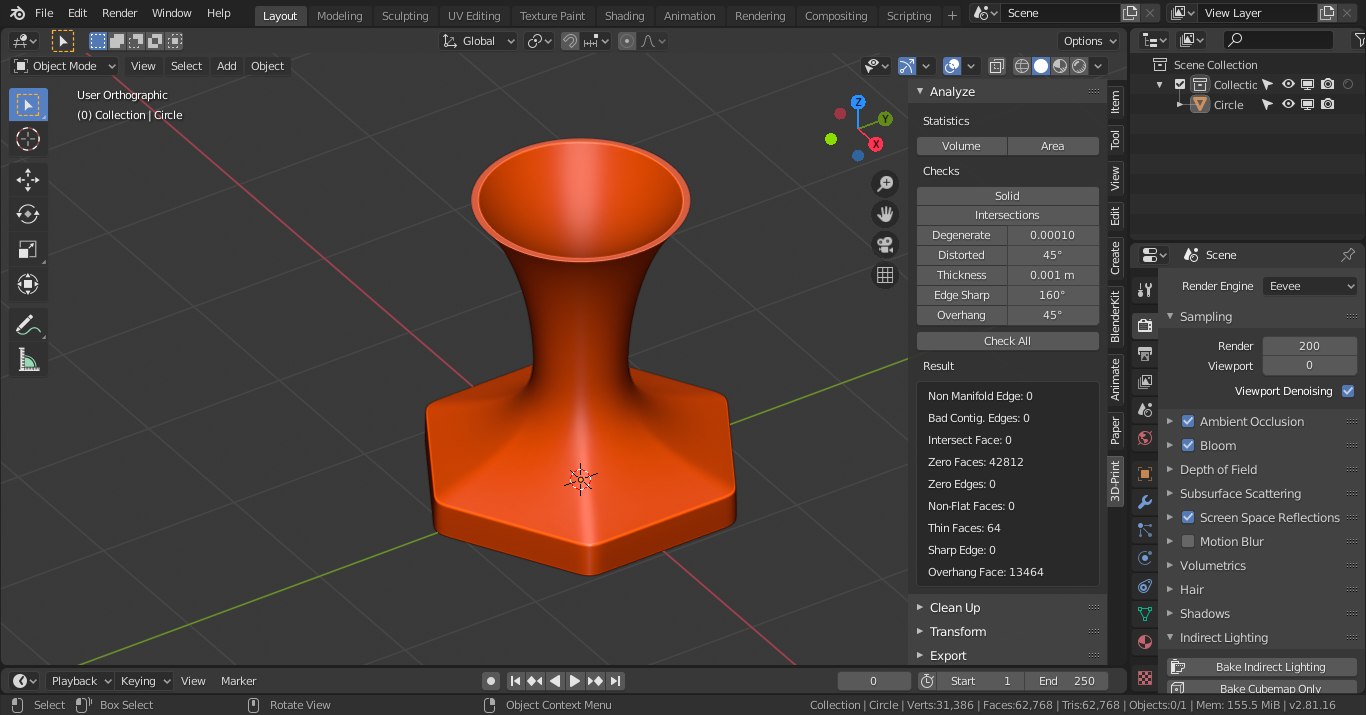Open the Modifier Properties wrench tab
The image size is (1366, 715).
(x=1144, y=501)
